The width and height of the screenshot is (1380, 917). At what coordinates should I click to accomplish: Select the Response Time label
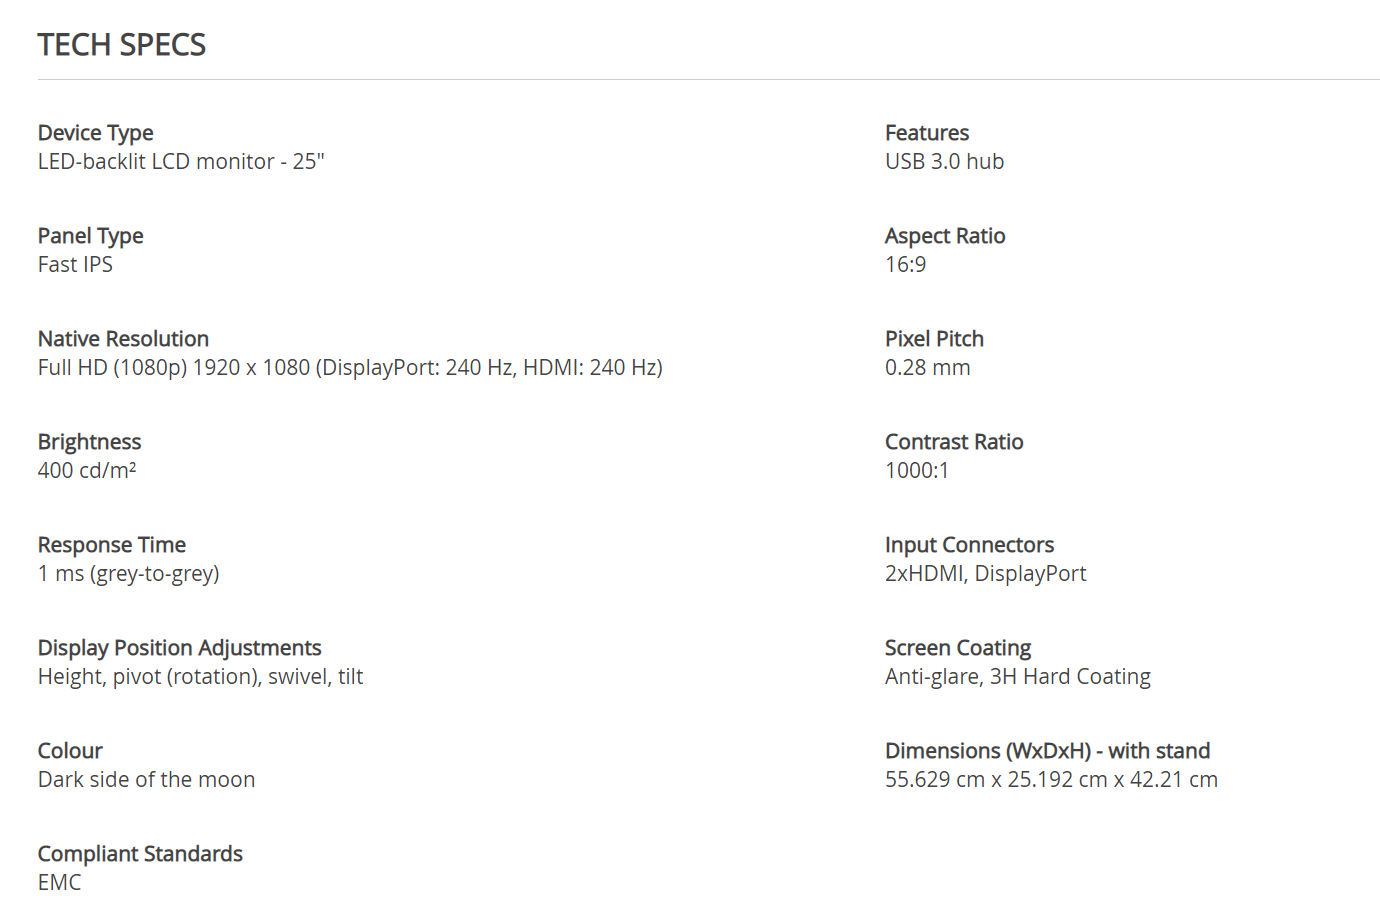(112, 545)
